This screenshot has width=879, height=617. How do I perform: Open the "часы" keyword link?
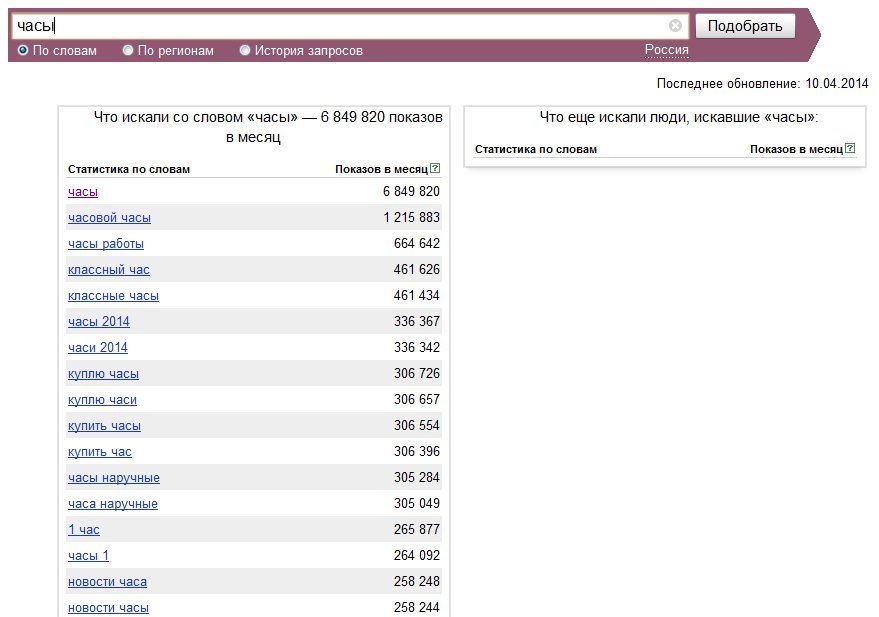(x=83, y=191)
